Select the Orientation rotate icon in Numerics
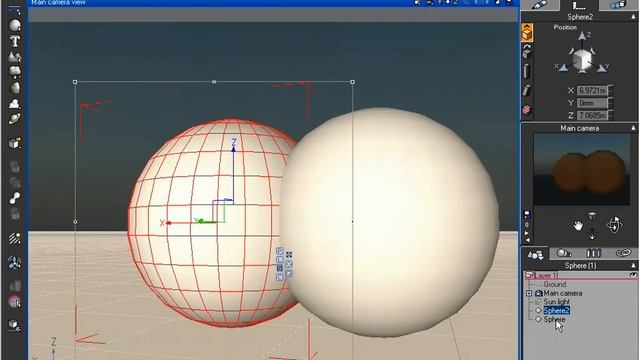Viewport: 640px width, 360px height. (527, 52)
